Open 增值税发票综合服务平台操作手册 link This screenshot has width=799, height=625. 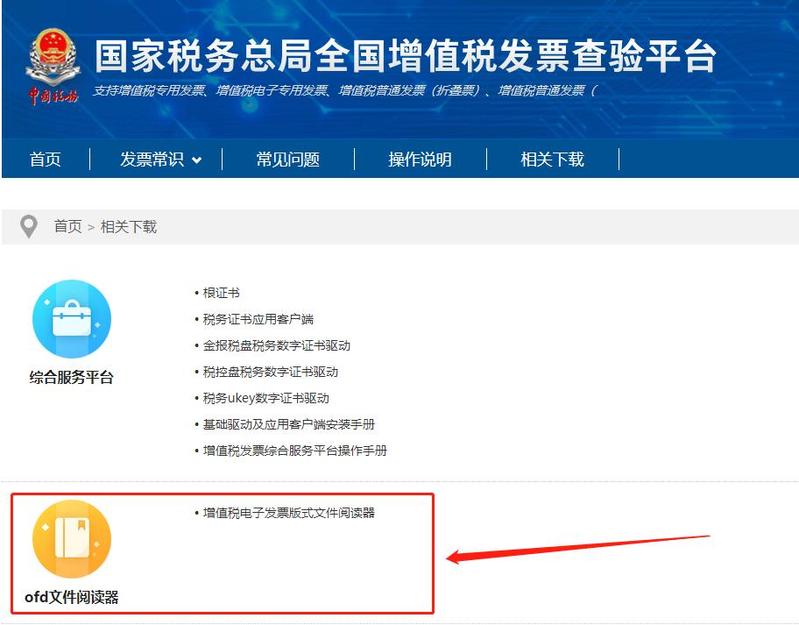[x=295, y=451]
